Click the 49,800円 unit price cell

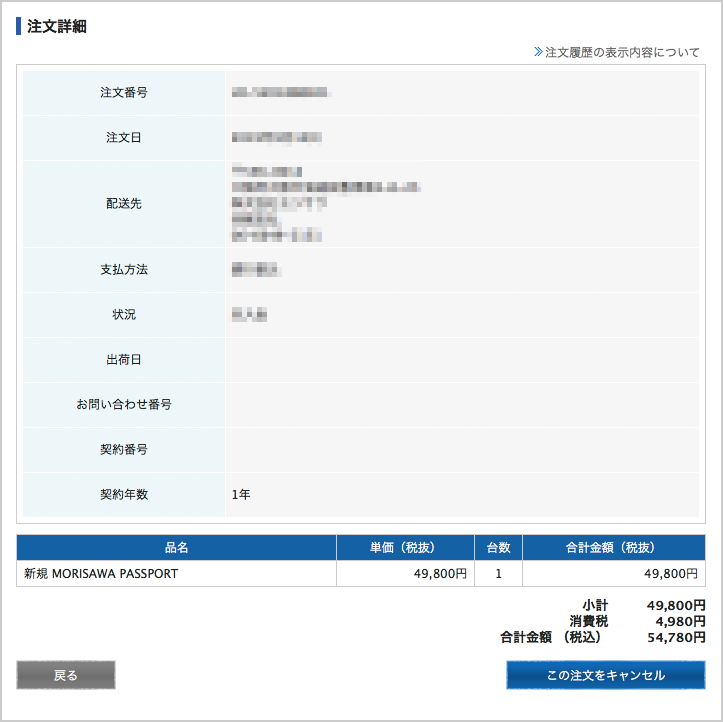click(x=405, y=574)
